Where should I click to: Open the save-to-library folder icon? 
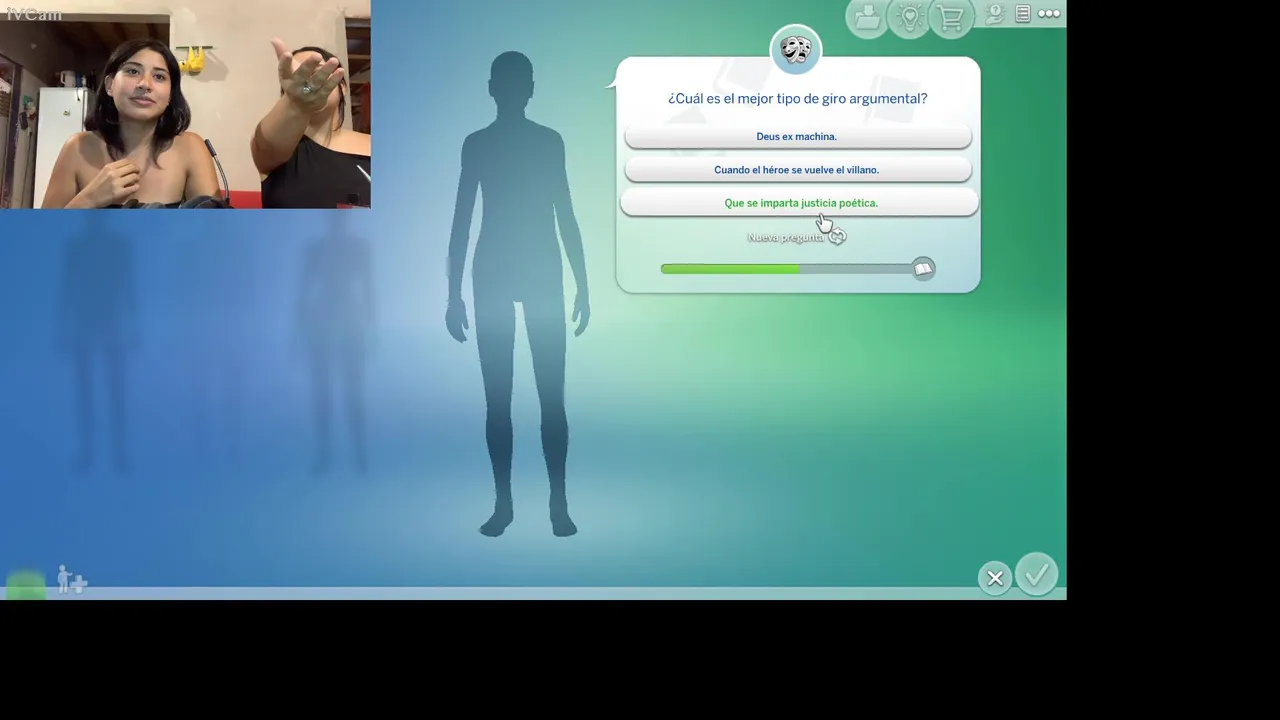click(867, 18)
